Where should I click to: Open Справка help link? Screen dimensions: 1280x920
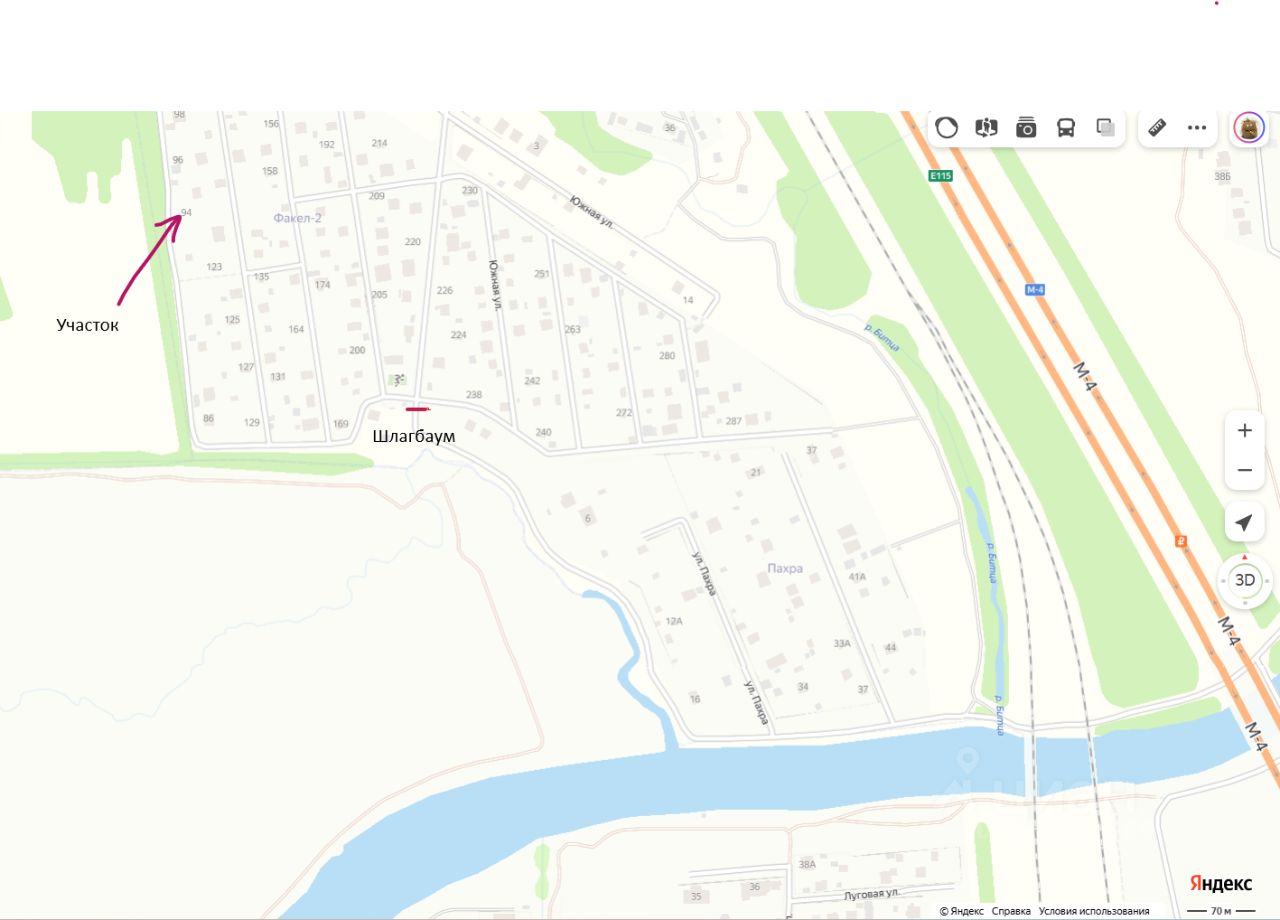tap(1011, 911)
